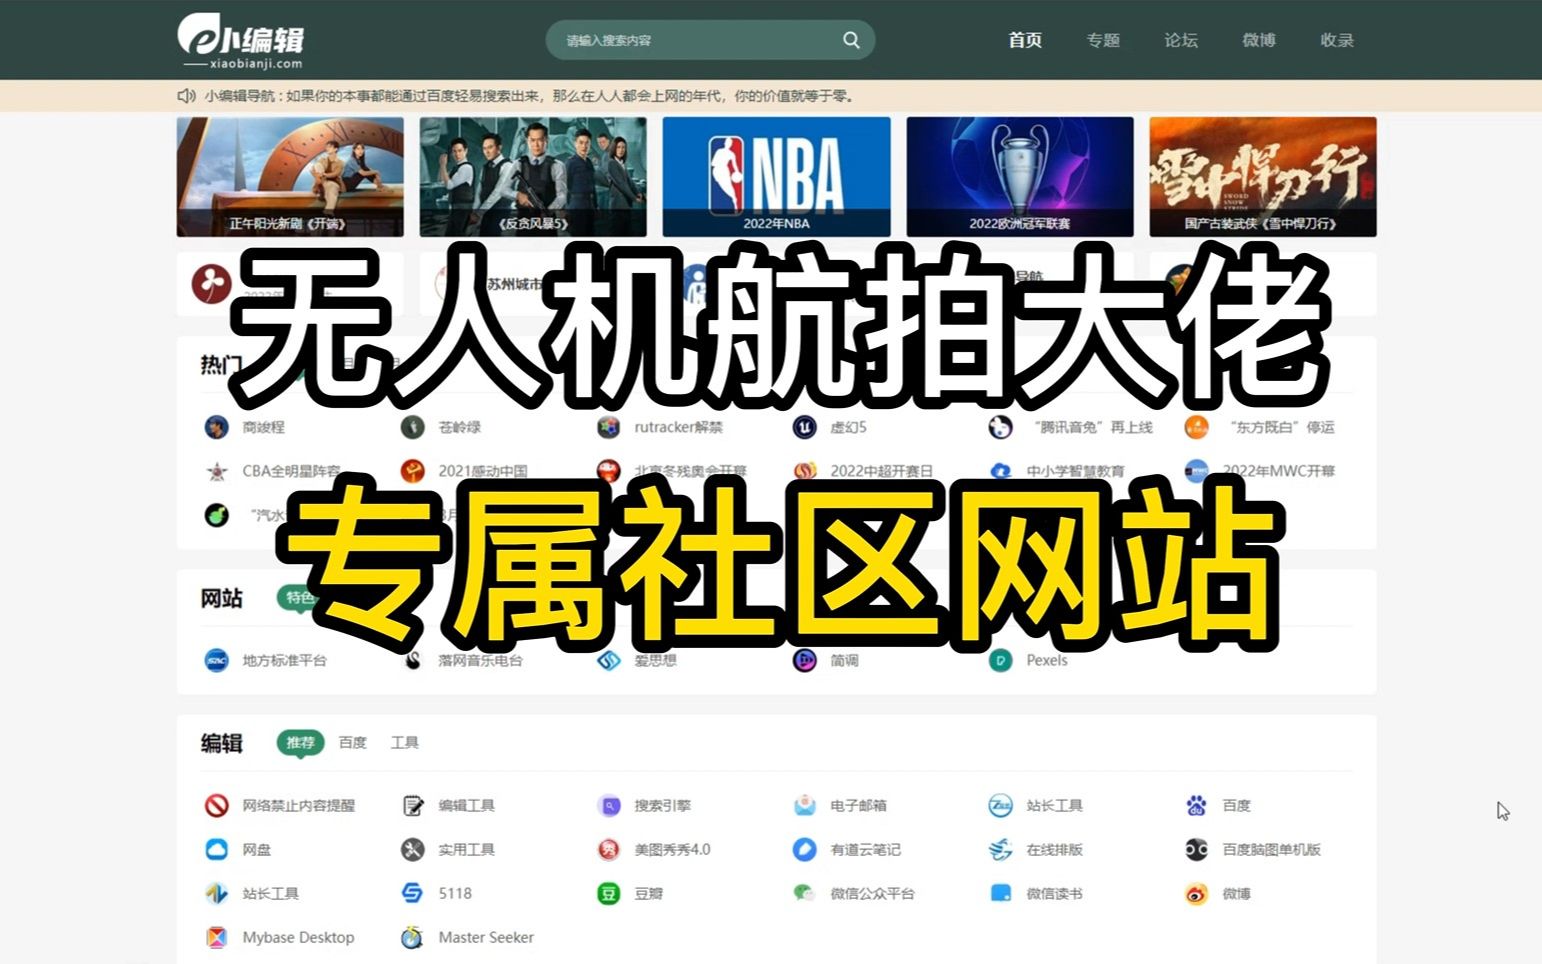Viewport: 1542px width, 964px height.
Task: Click the 美图秀秀4.0 icon
Action: click(x=609, y=849)
